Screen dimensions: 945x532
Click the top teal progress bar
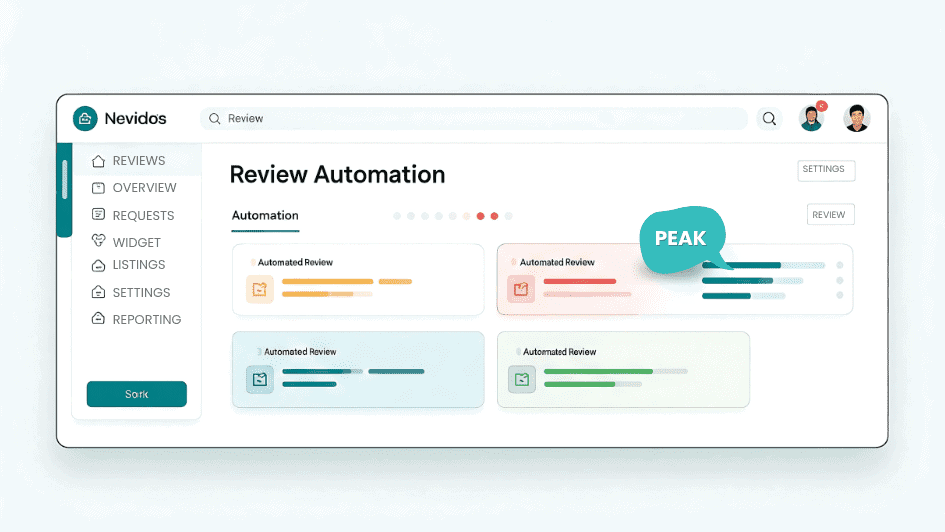[764, 265]
